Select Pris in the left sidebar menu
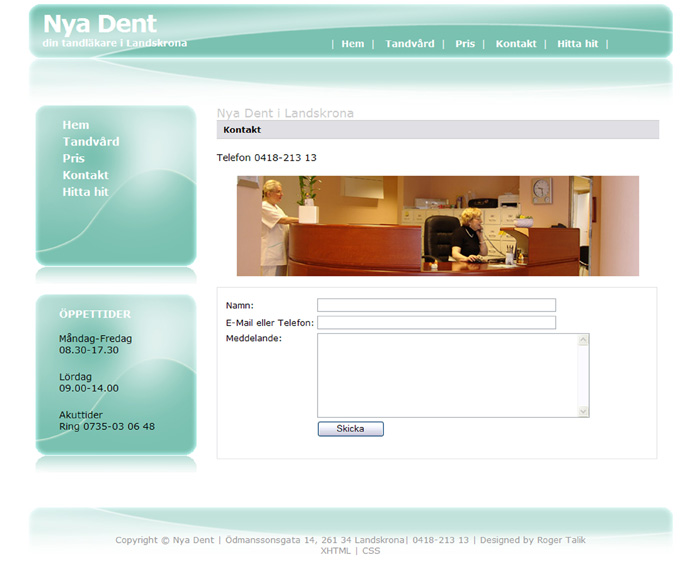 73,158
